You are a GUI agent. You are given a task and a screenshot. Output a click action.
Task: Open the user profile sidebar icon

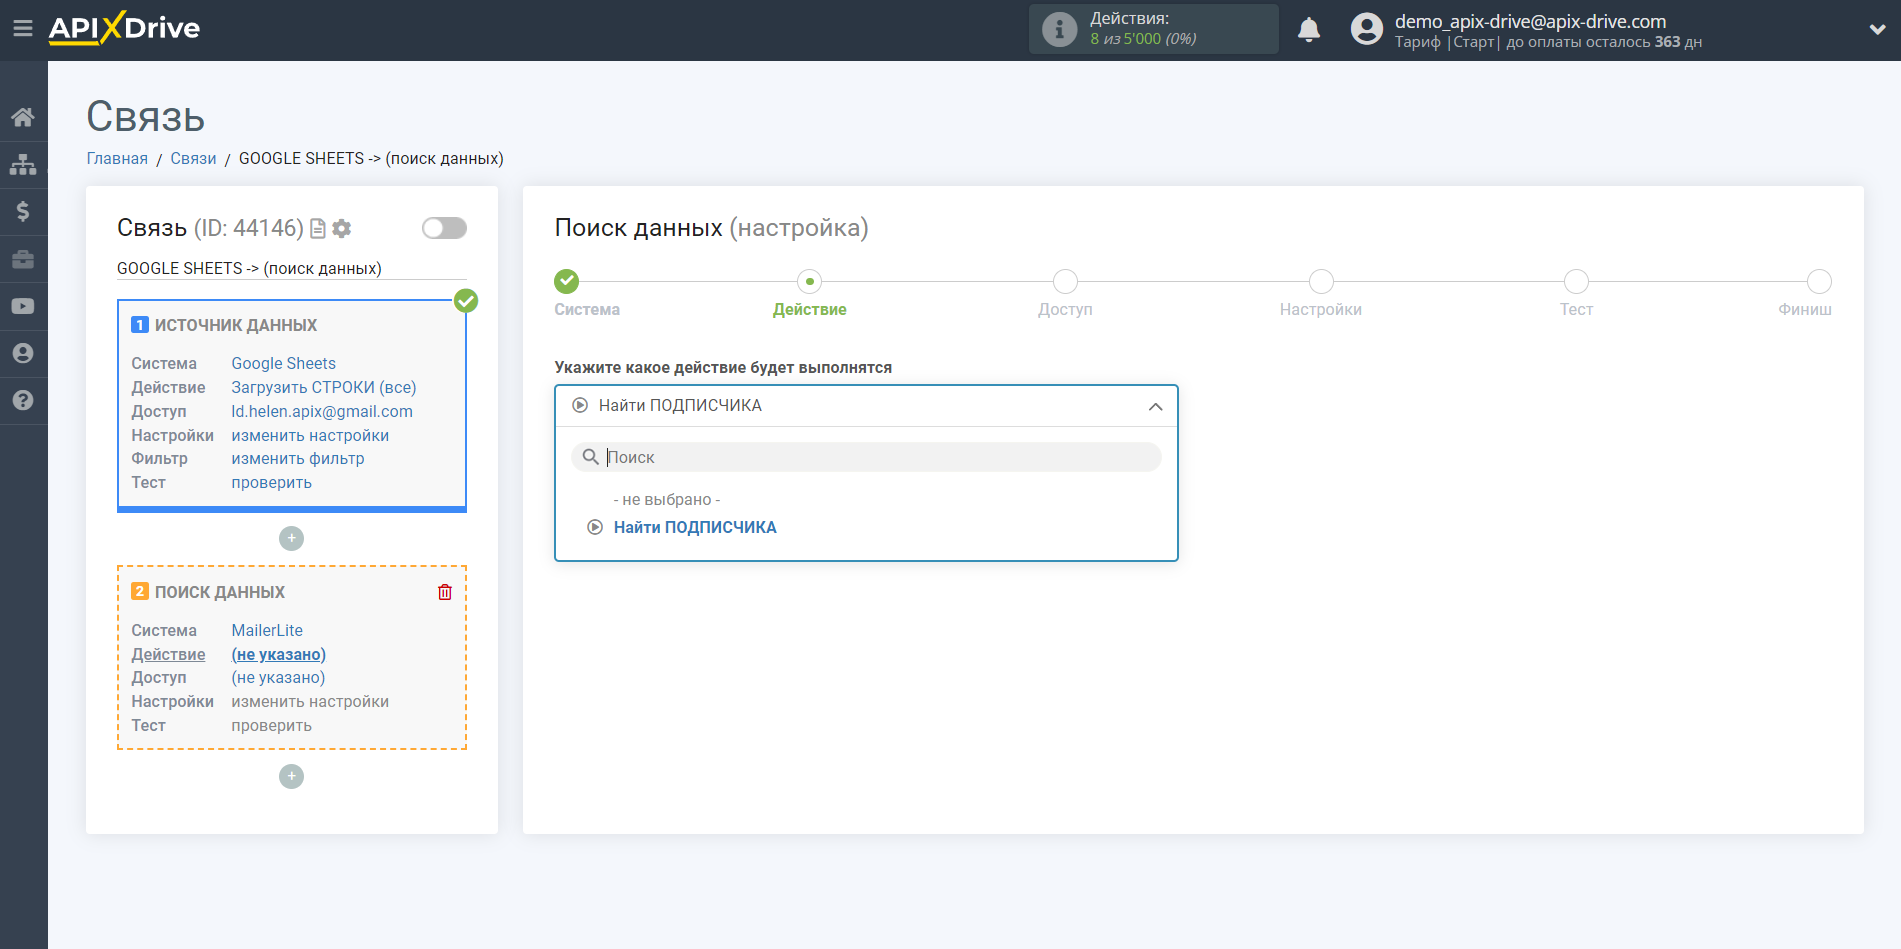click(23, 353)
